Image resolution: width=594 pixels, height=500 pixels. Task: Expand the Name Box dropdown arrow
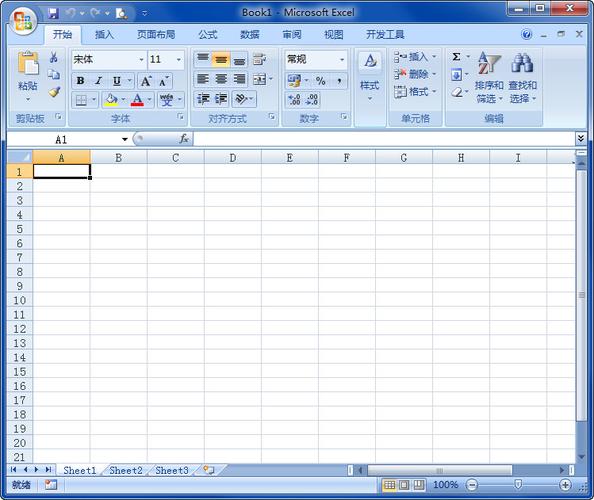[x=125, y=139]
